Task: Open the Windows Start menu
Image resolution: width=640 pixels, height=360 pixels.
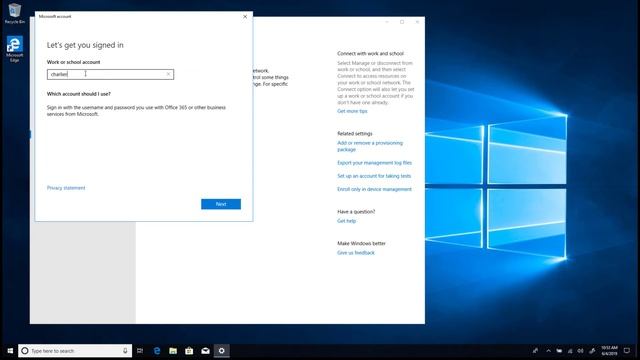Action: pyautogui.click(x=10, y=351)
